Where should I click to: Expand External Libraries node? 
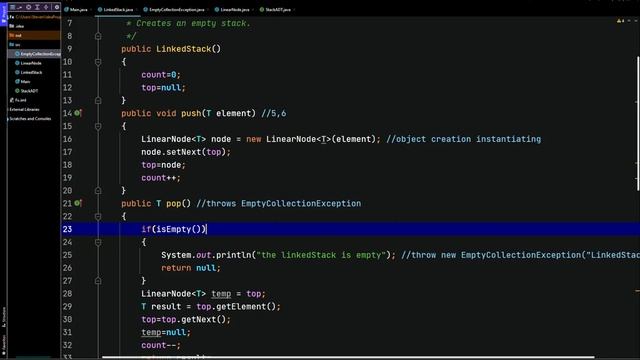coord(24,109)
